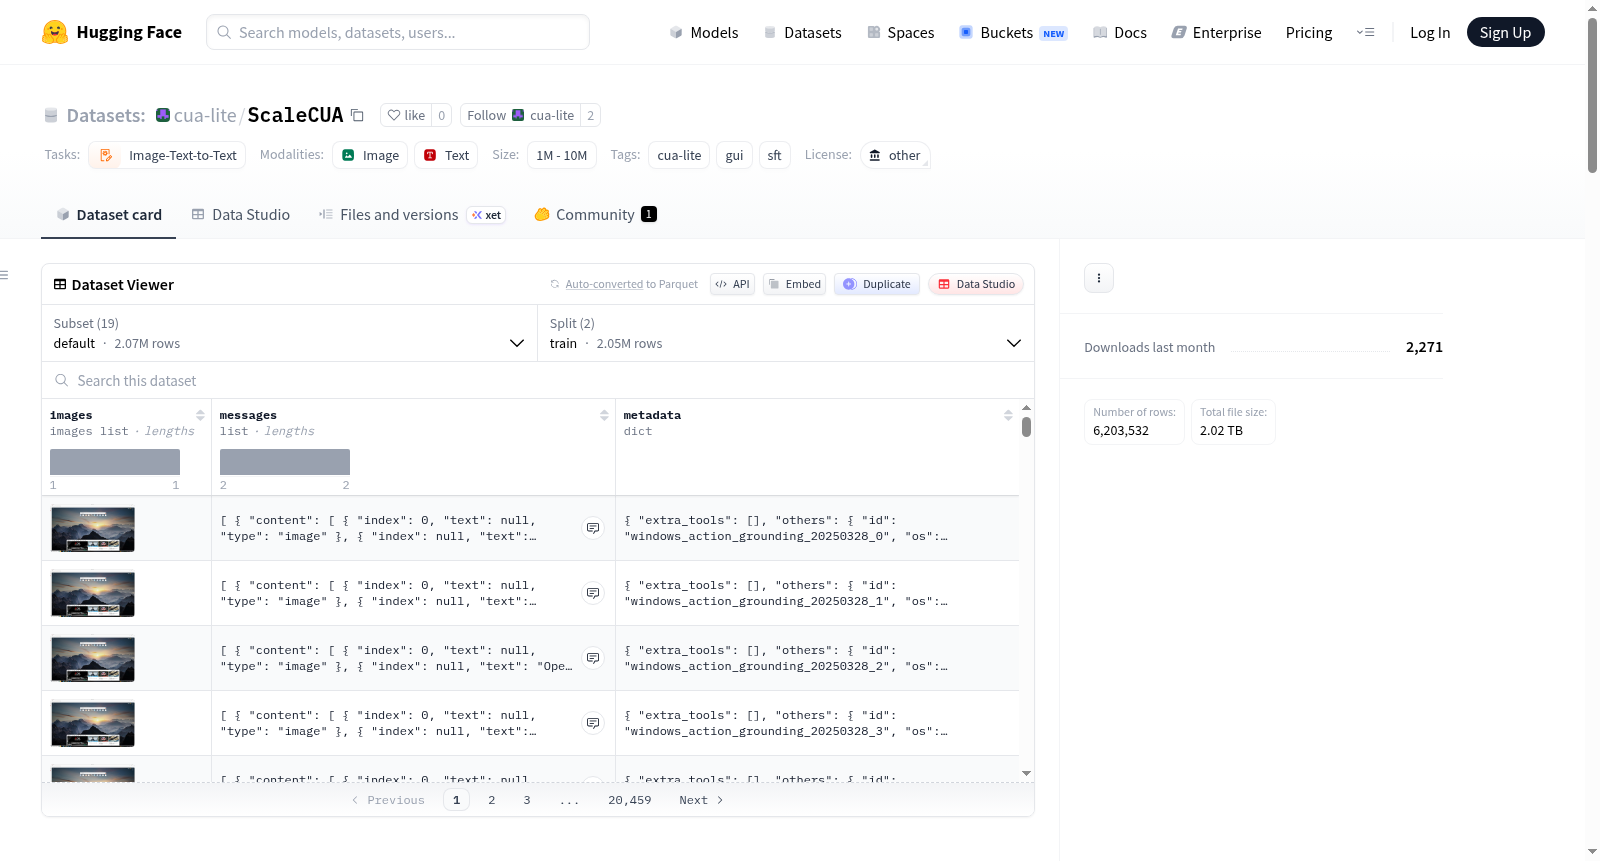Open the API button in Dataset Viewer
Viewport: 1600px width, 861px height.
tap(732, 284)
